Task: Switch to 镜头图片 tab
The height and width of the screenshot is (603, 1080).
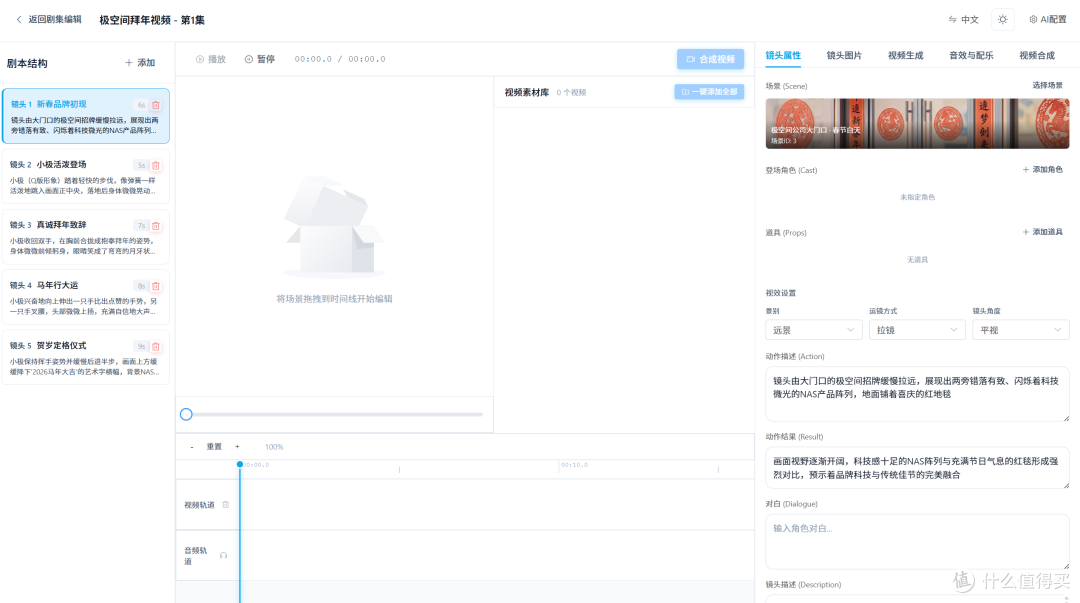Action: click(x=844, y=55)
